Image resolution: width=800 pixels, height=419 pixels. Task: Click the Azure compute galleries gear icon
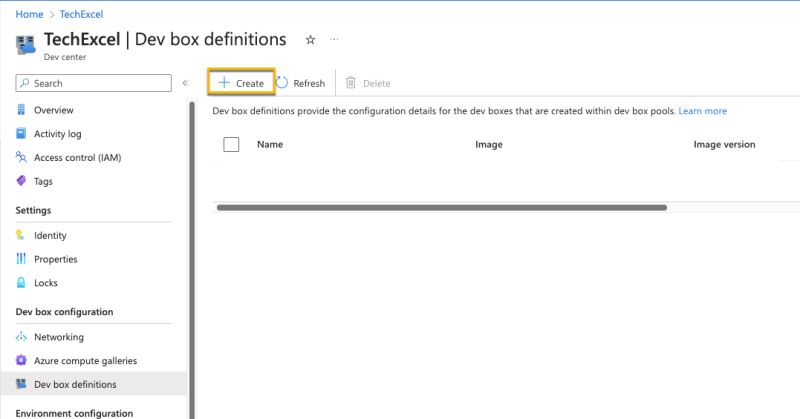[x=21, y=360]
